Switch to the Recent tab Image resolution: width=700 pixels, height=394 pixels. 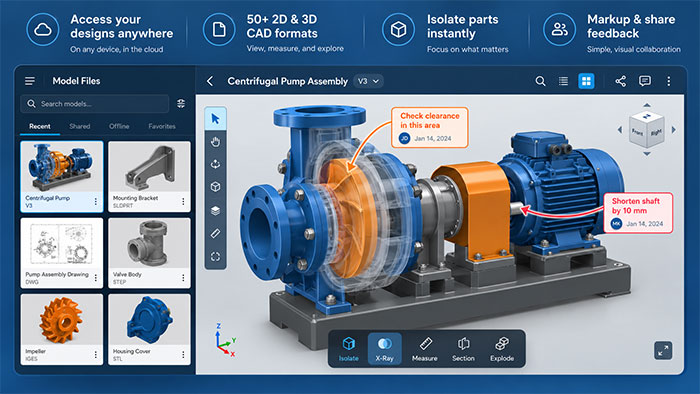coord(40,126)
